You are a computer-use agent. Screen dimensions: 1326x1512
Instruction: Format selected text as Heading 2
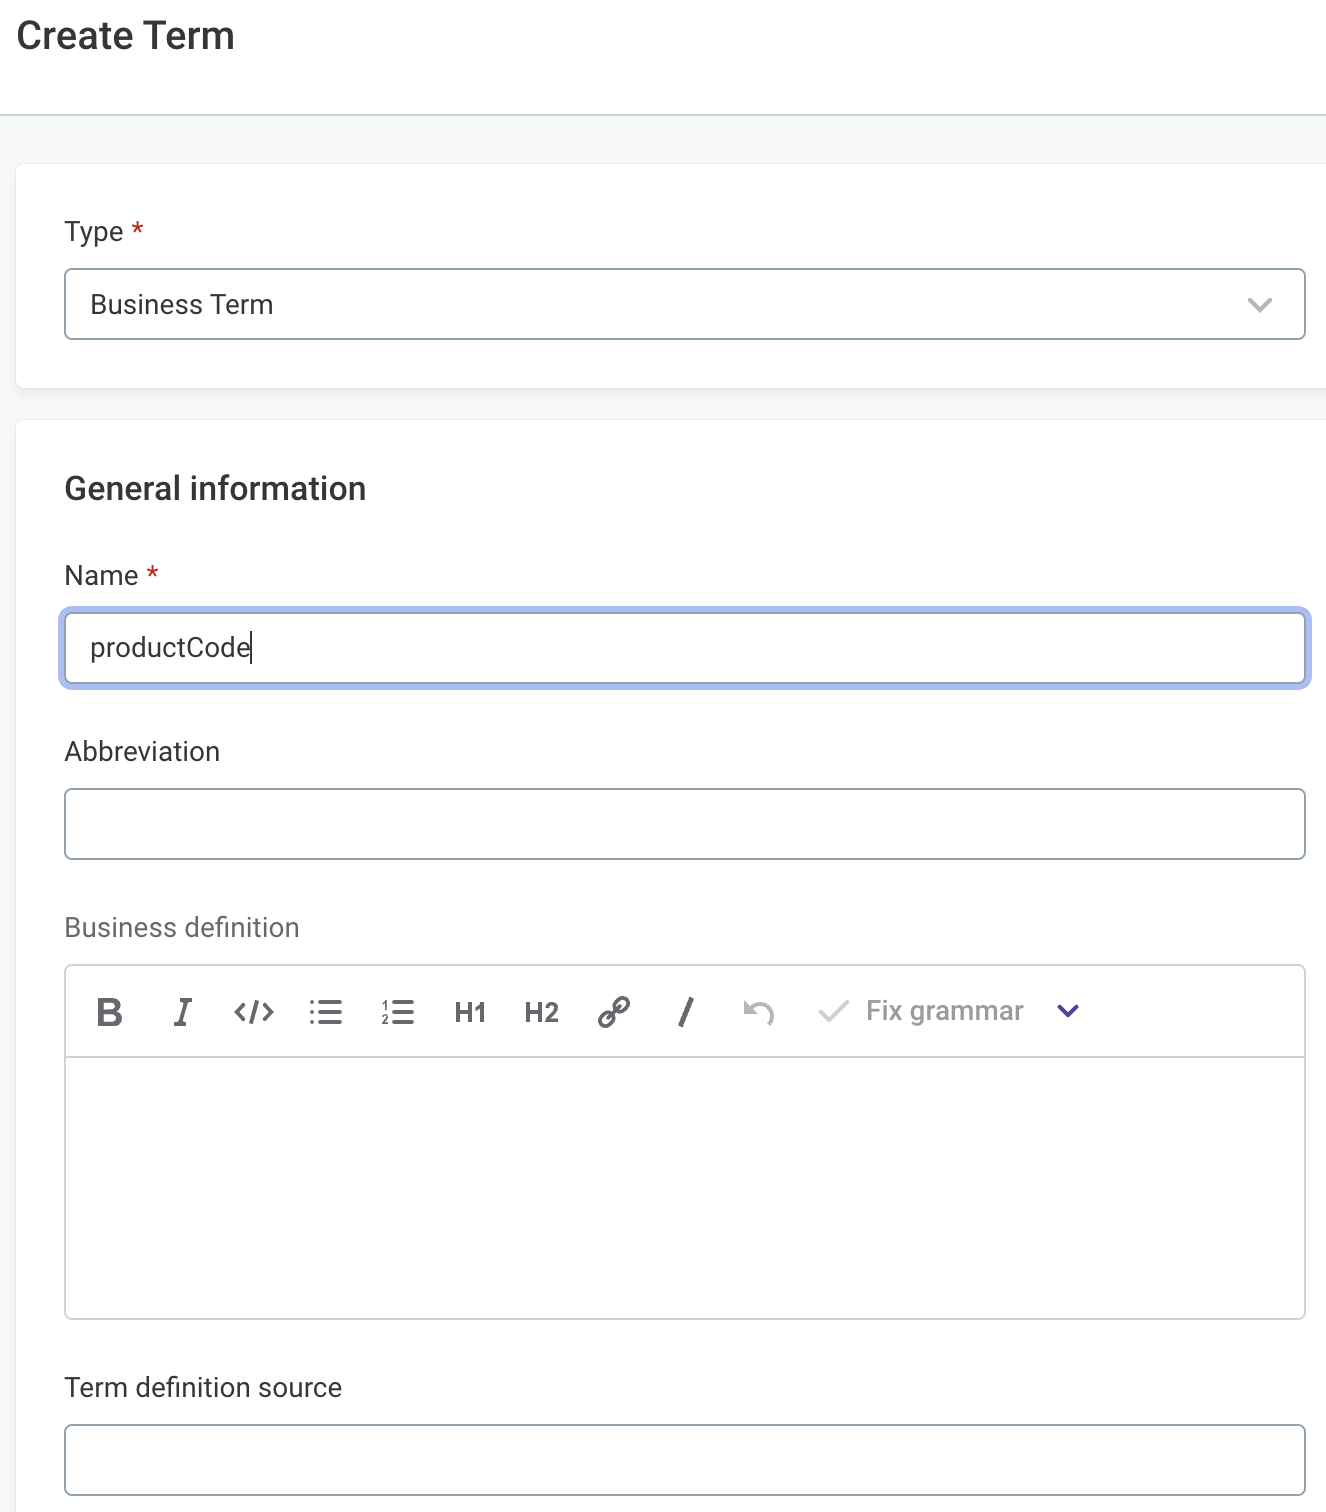pyautogui.click(x=540, y=1012)
